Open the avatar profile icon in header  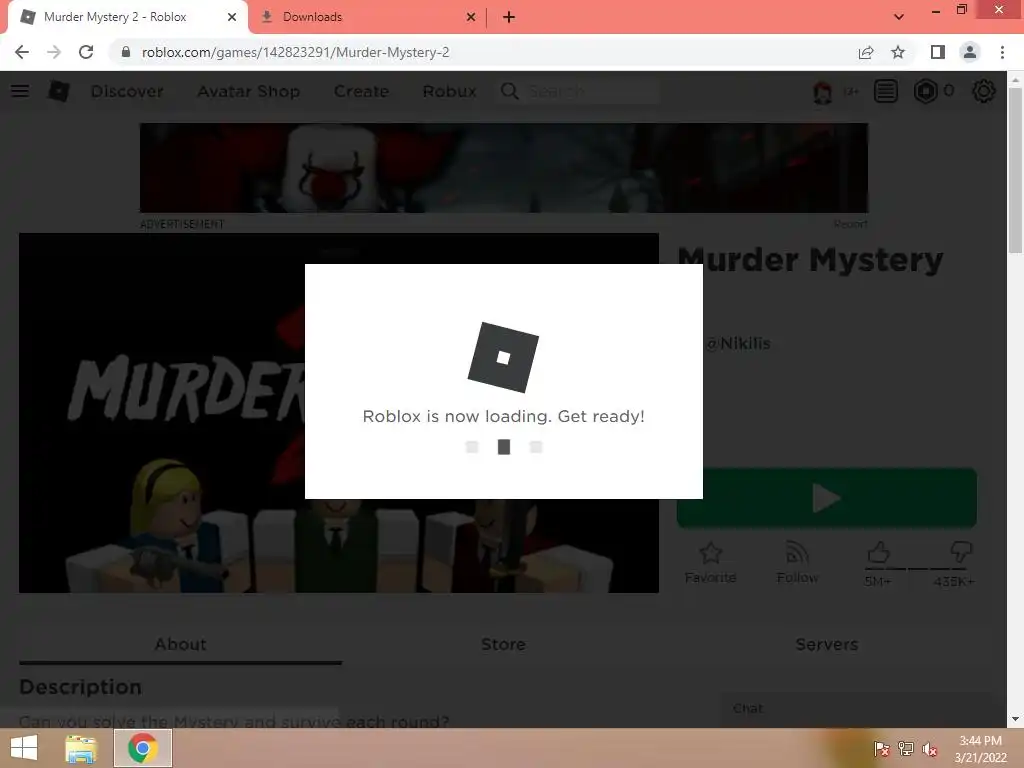pyautogui.click(x=822, y=91)
